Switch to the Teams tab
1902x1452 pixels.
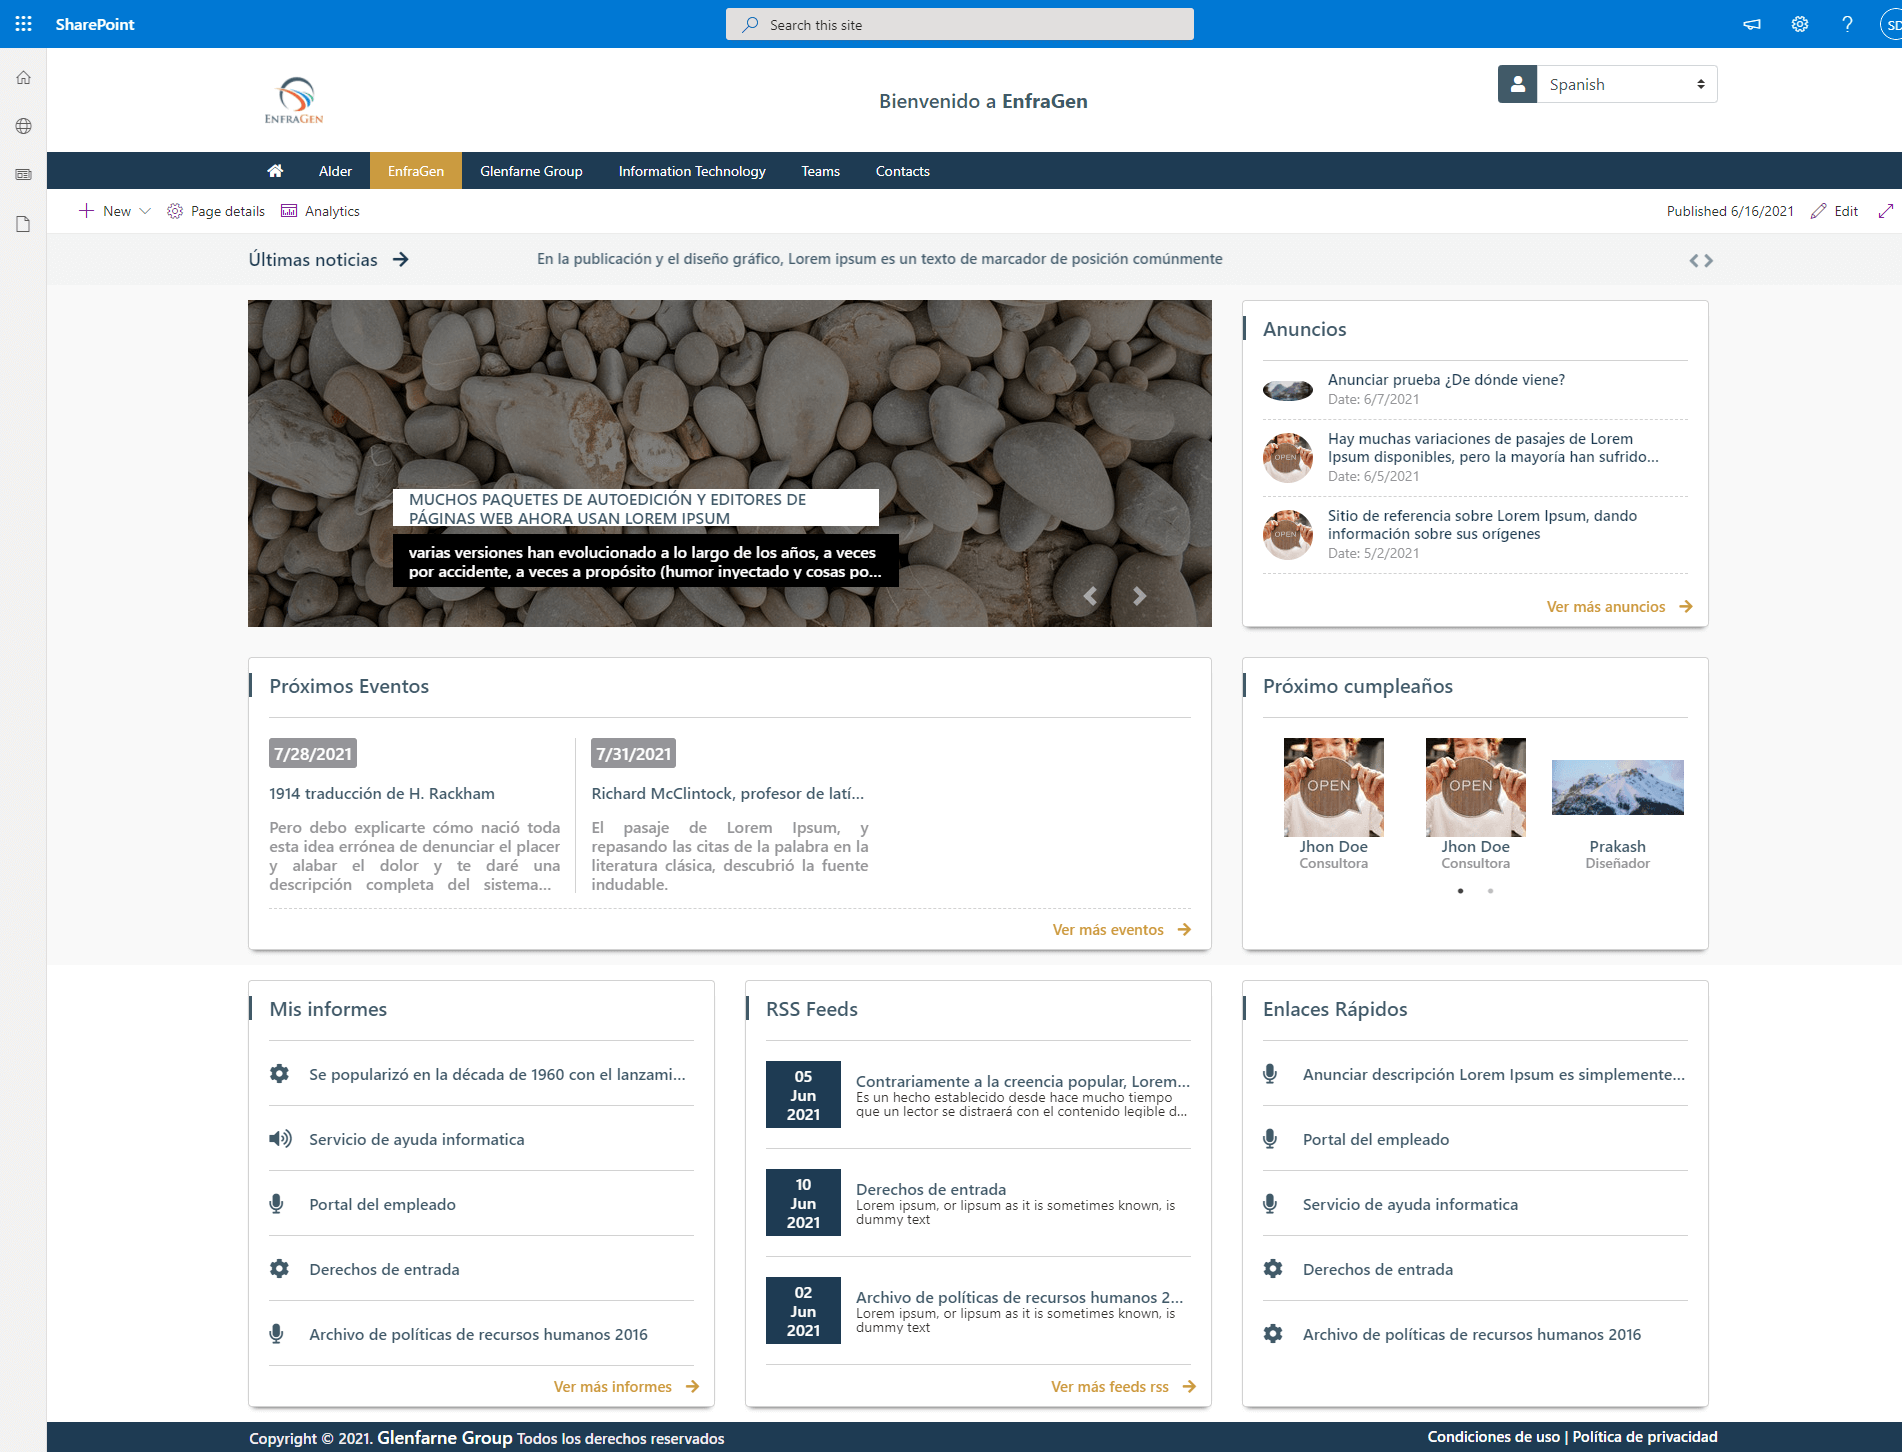pos(820,171)
